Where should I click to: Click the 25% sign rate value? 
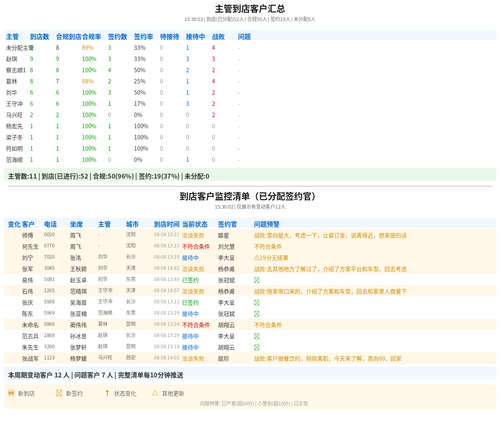(140, 81)
